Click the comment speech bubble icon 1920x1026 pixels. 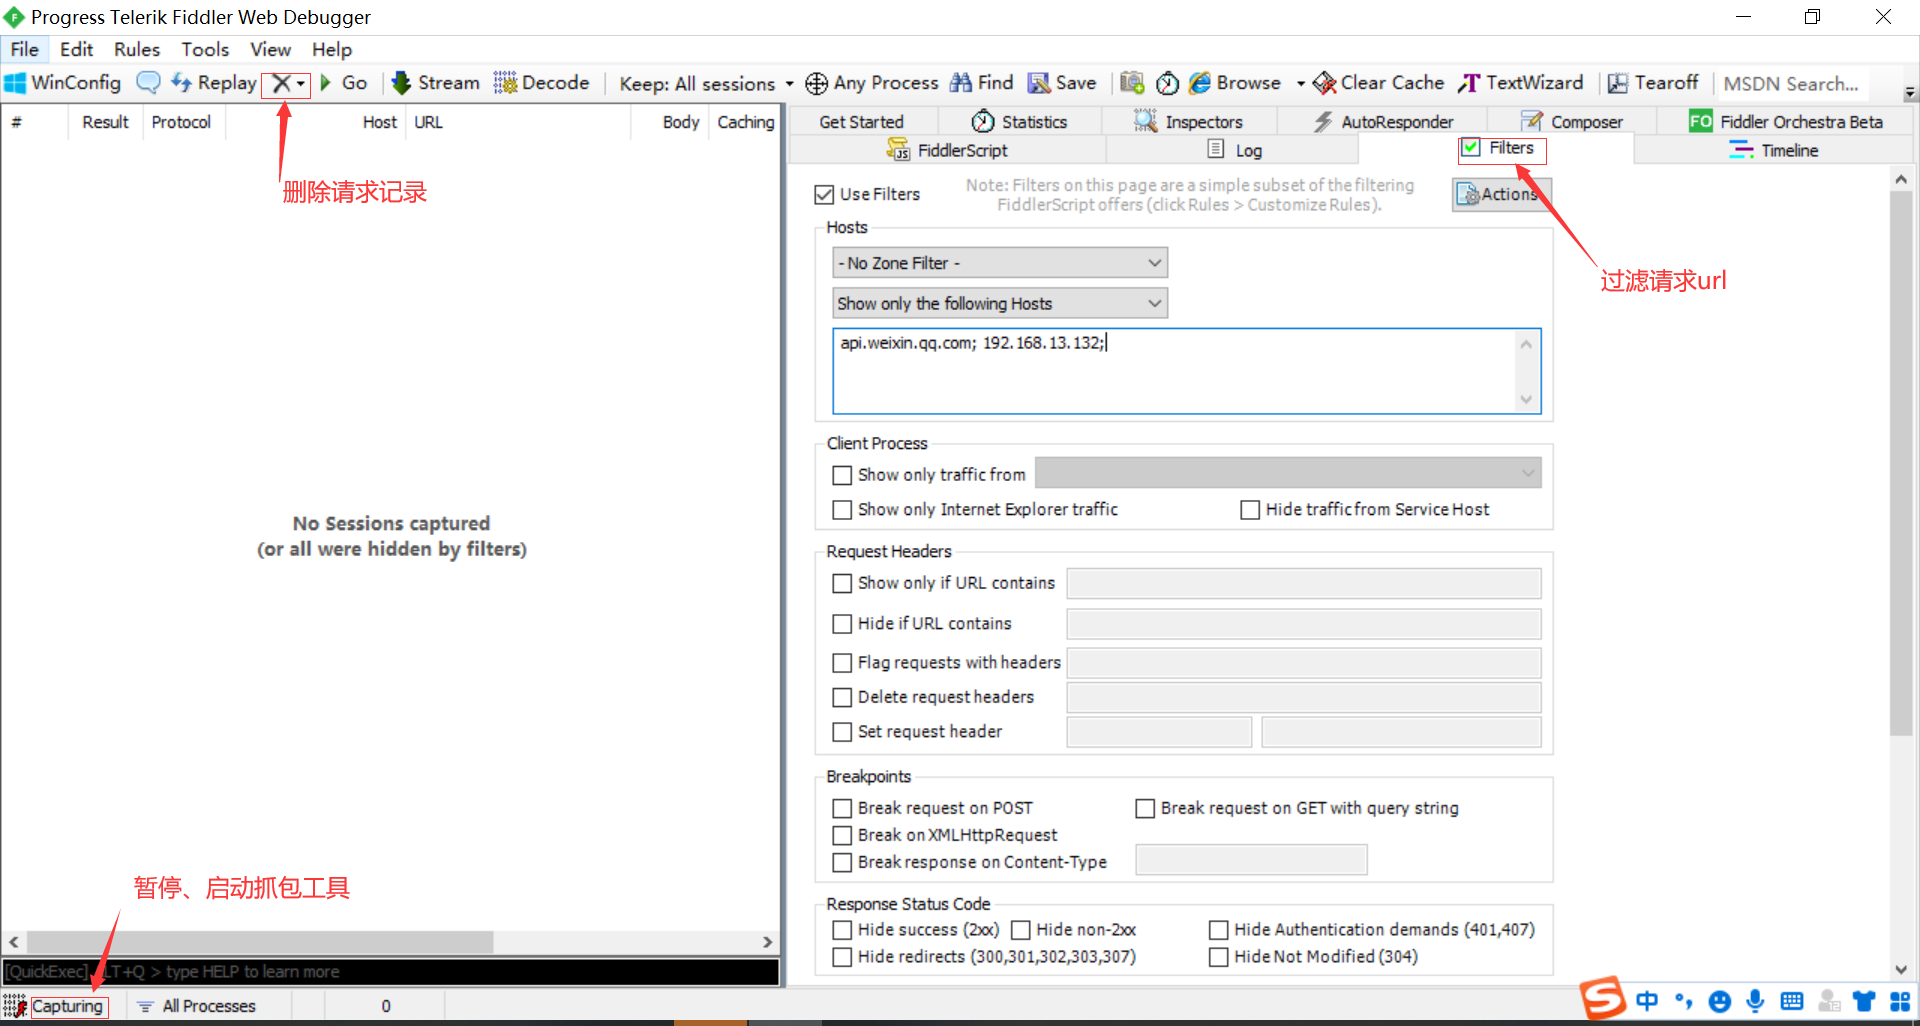(148, 83)
